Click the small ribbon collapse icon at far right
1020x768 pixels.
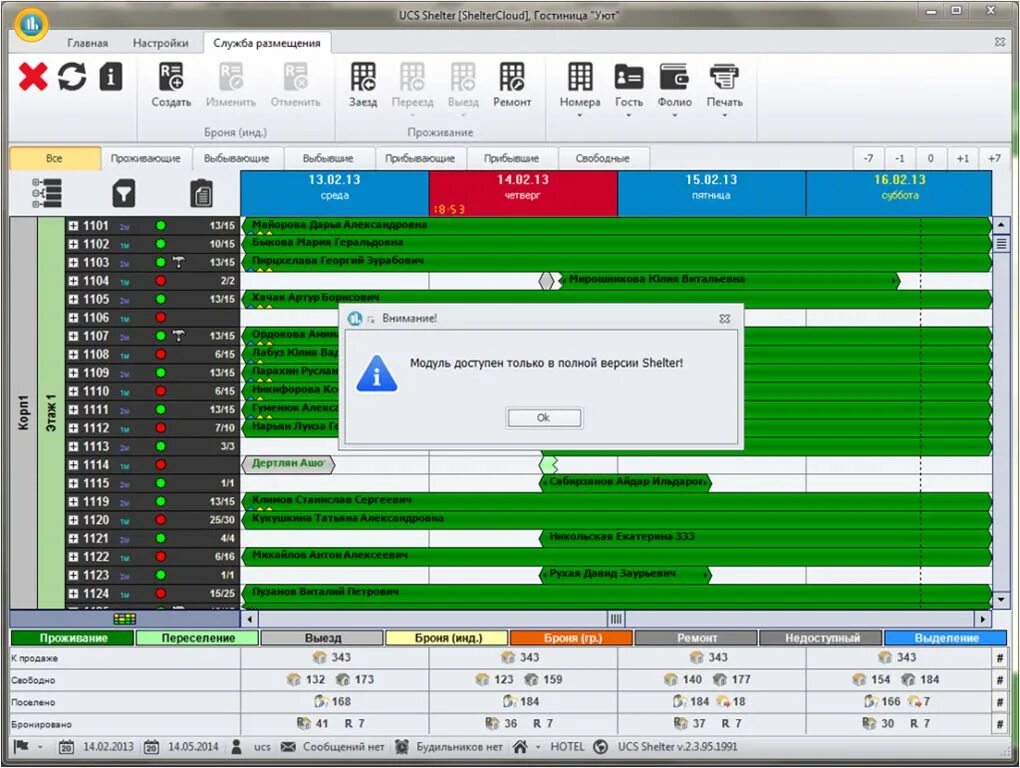[x=1000, y=42]
